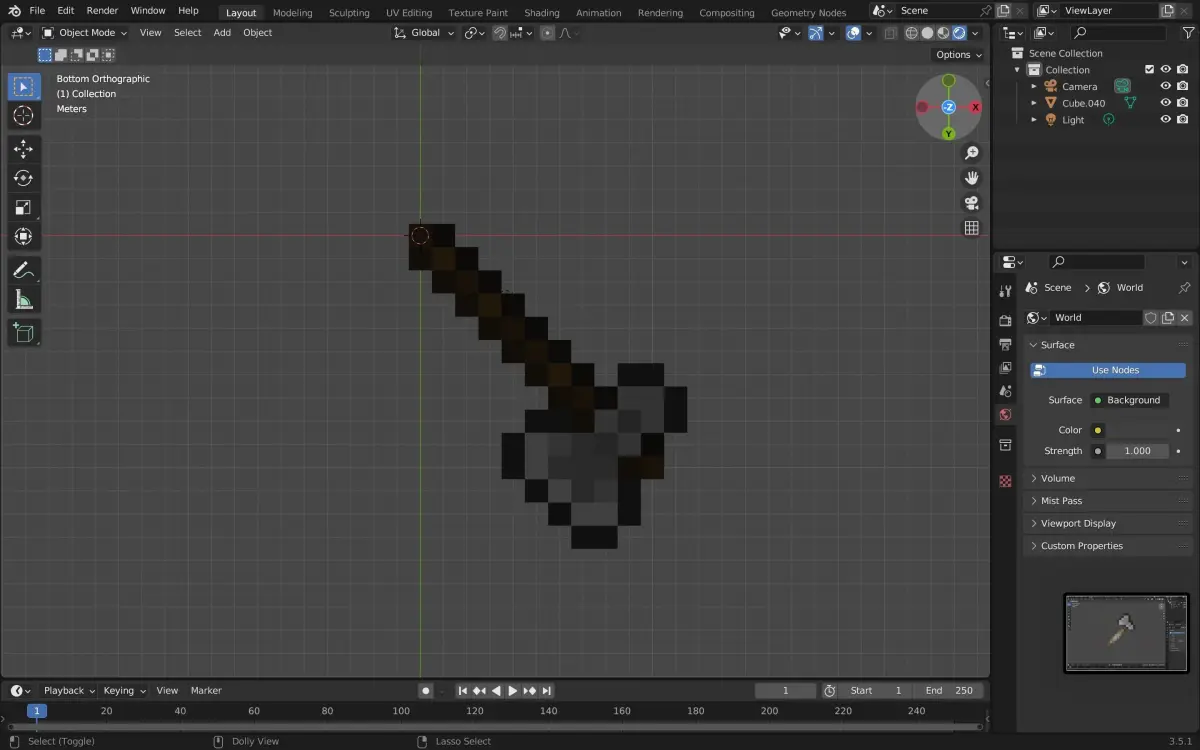
Task: Open the Render menu
Action: tap(102, 10)
